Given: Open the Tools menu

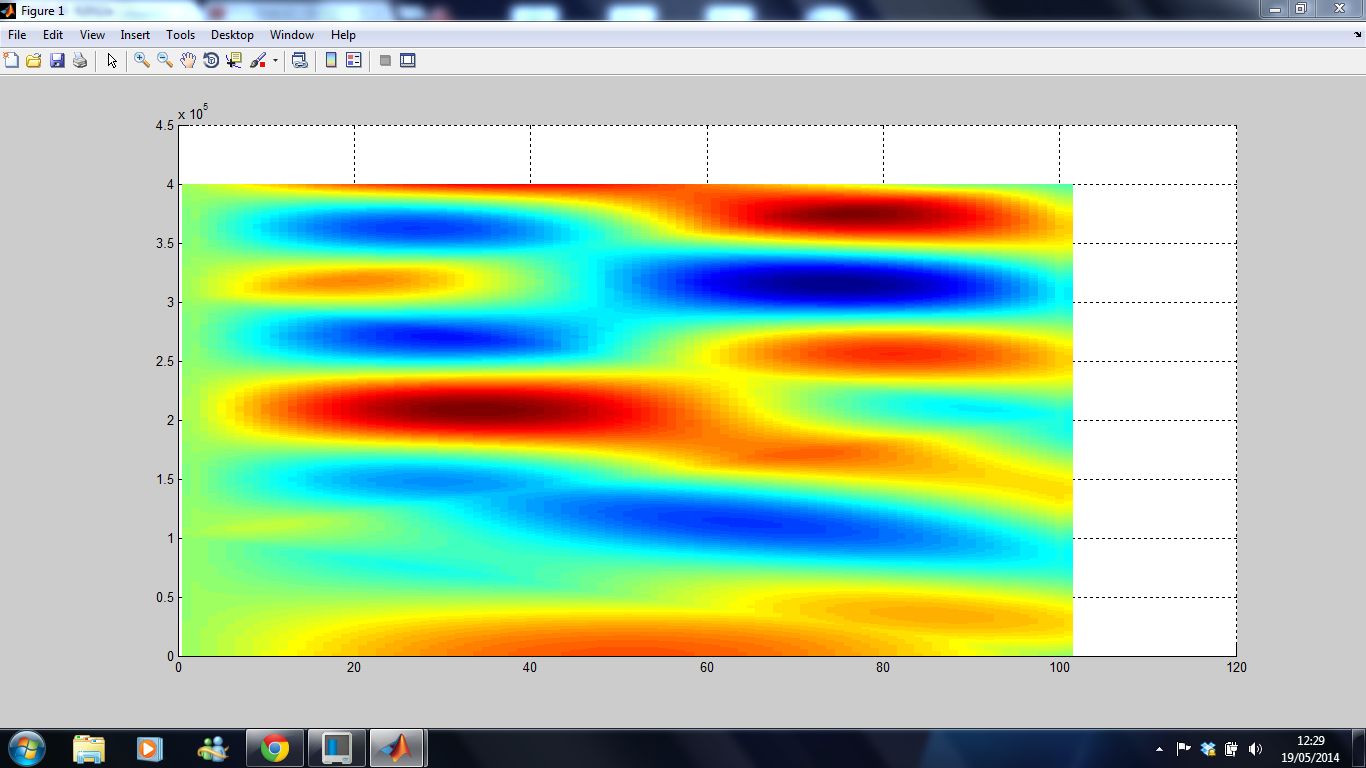Looking at the screenshot, I should click(180, 35).
